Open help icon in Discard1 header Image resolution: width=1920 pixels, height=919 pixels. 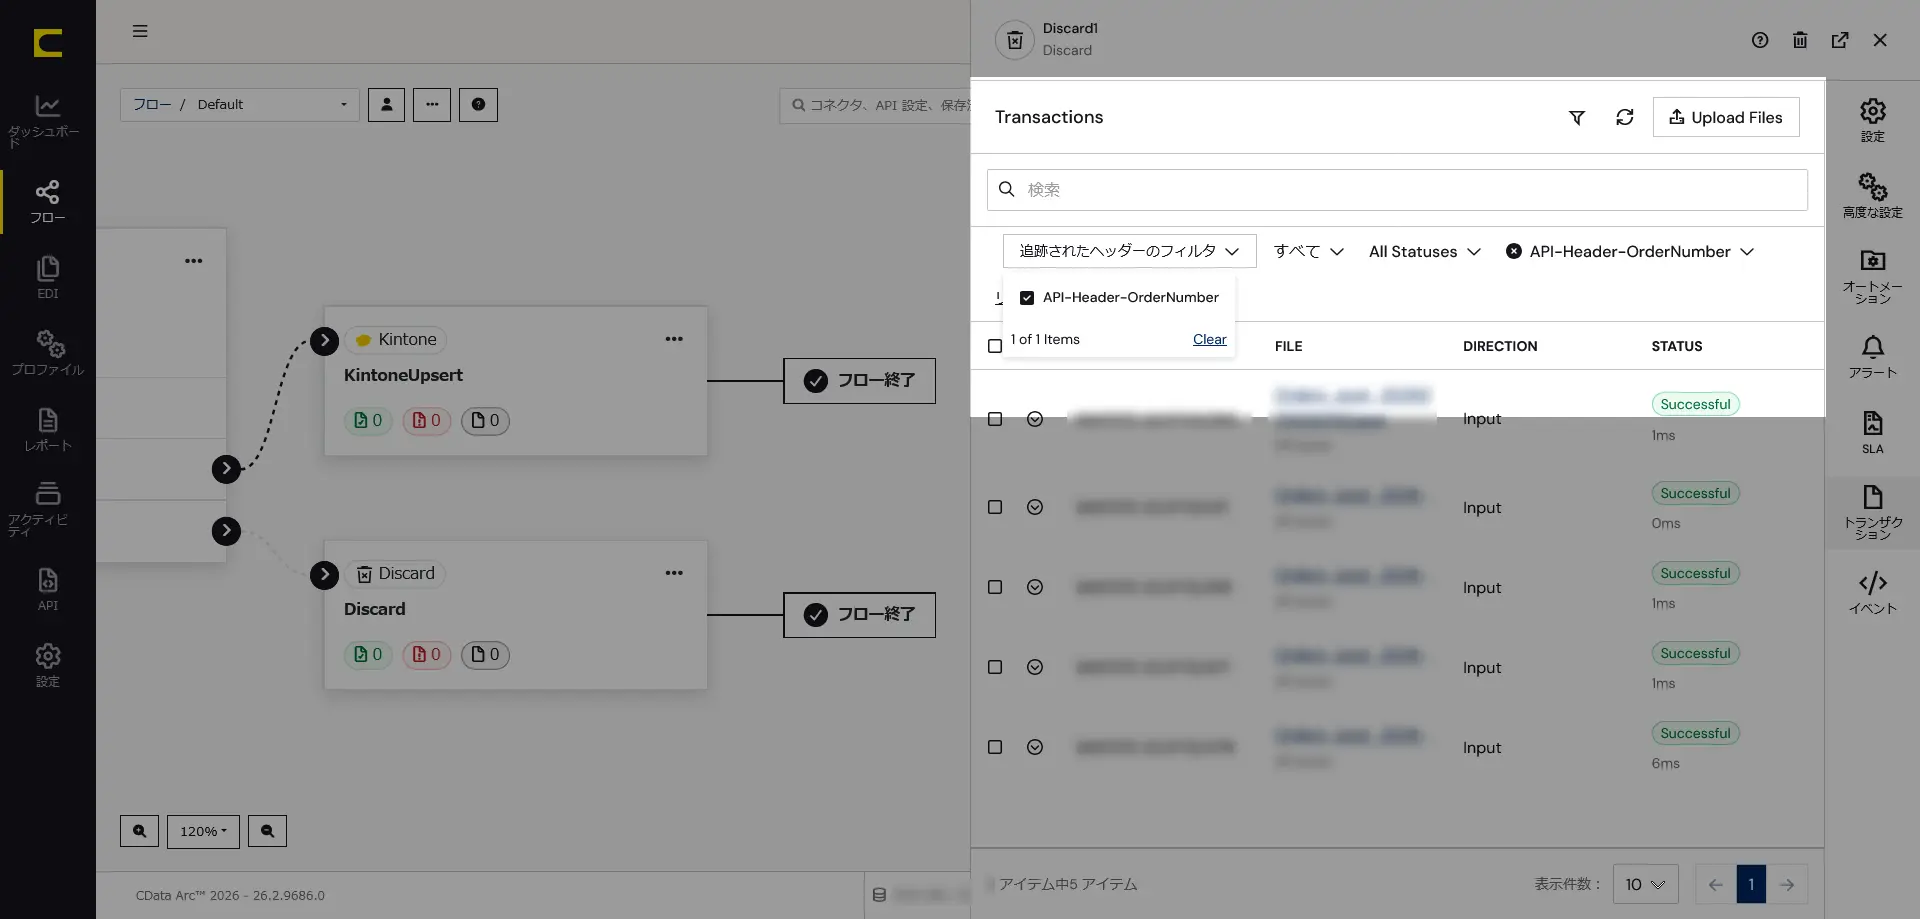pos(1759,40)
